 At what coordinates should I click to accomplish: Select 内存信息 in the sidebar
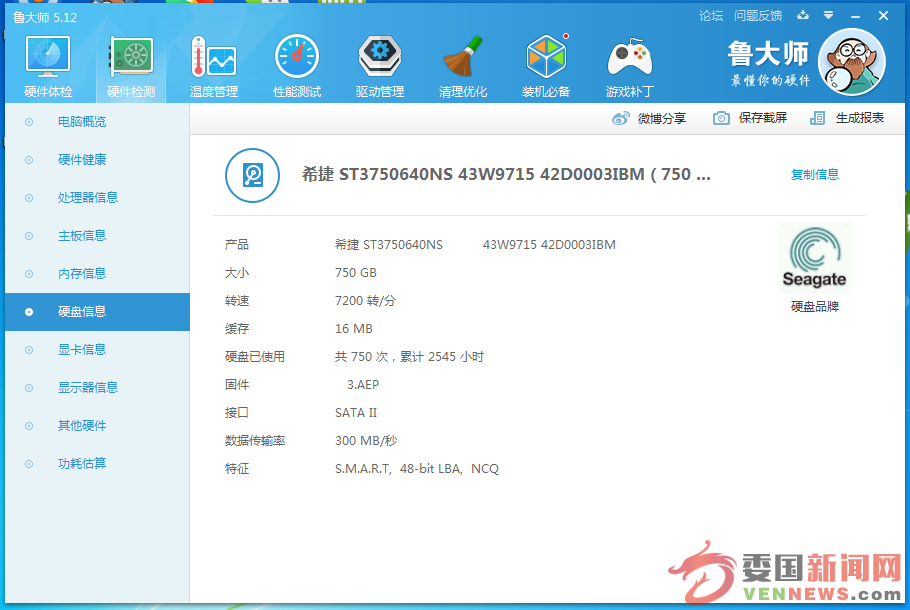(98, 274)
